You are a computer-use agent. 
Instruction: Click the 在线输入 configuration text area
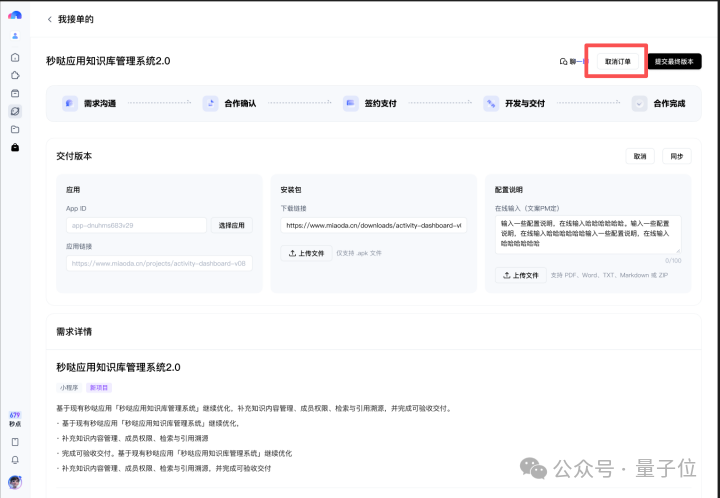coord(588,235)
